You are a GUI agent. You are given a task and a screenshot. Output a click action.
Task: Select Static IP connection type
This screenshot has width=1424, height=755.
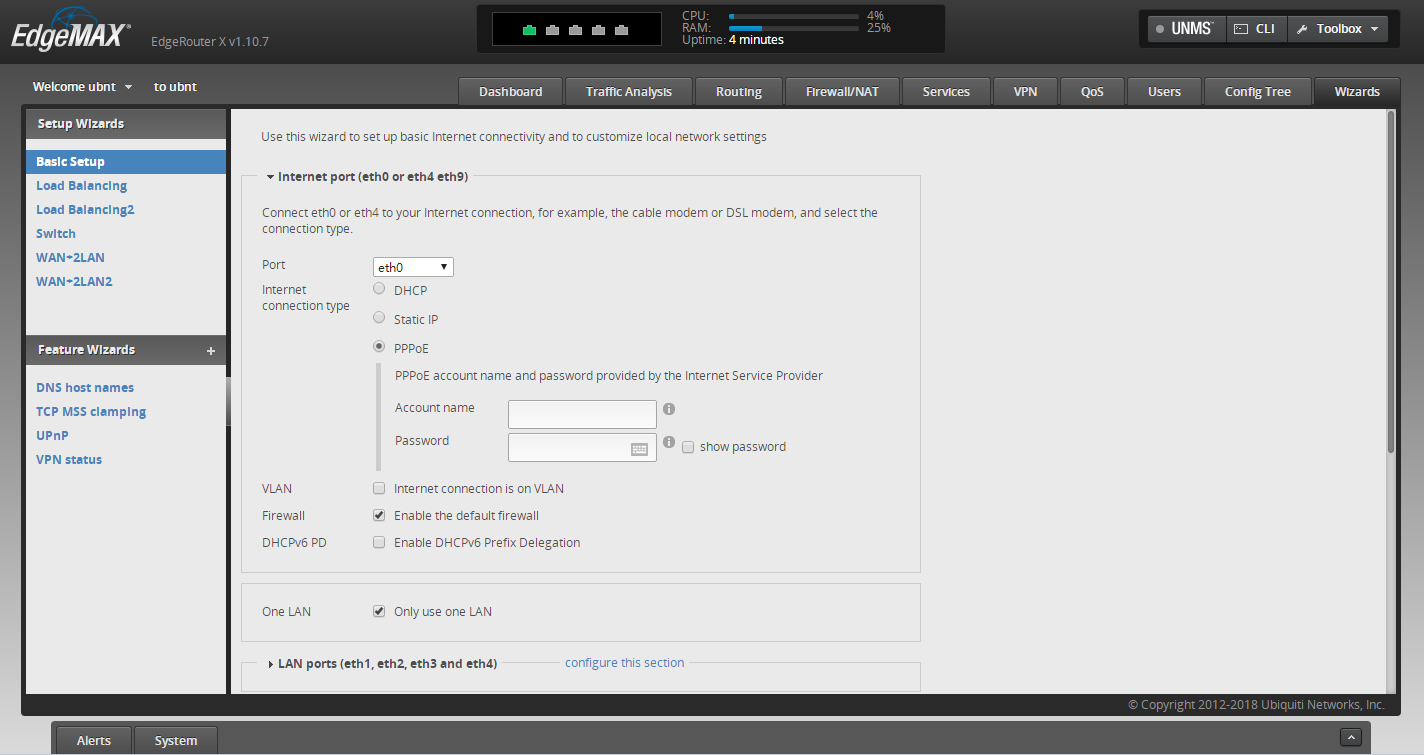(x=379, y=318)
